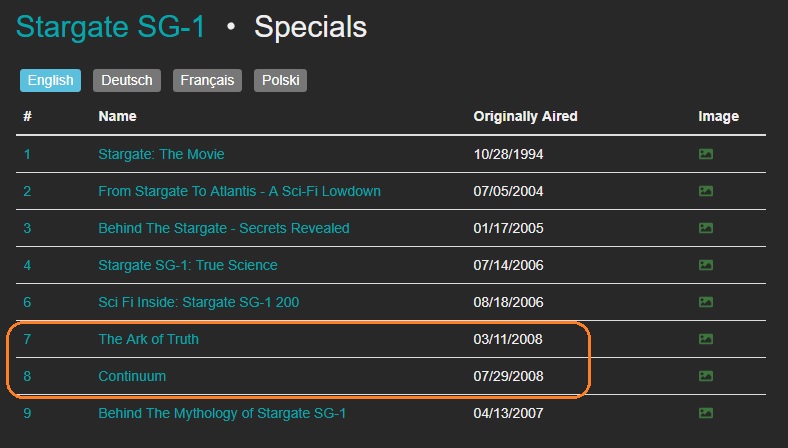
Task: Click image icon in the Continuum row
Action: click(x=705, y=376)
